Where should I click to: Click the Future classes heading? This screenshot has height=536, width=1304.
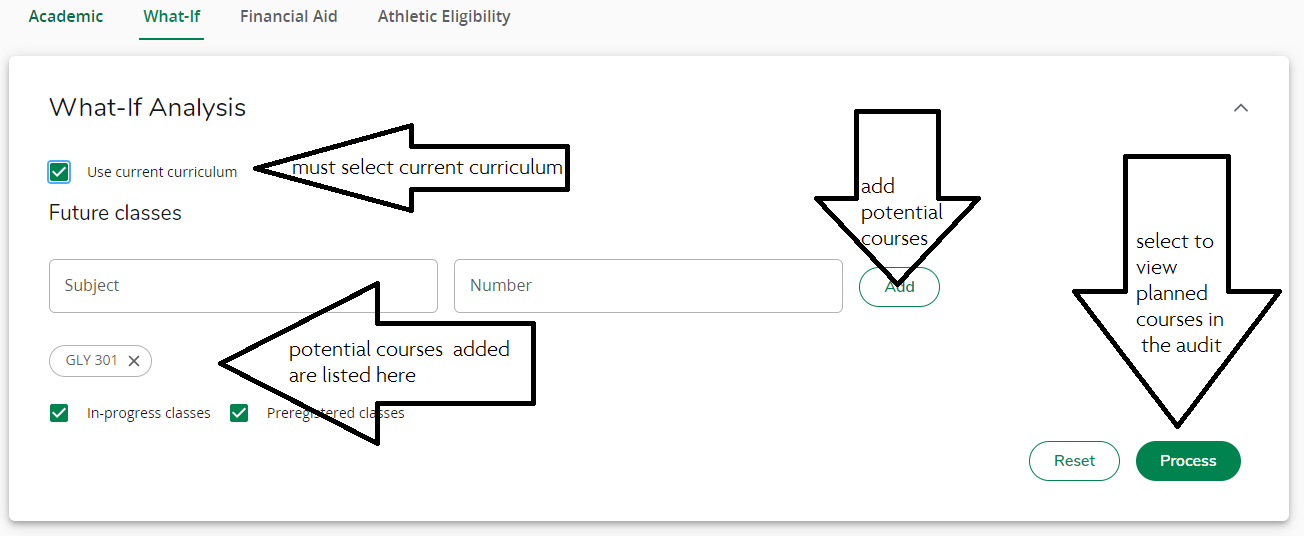[115, 213]
